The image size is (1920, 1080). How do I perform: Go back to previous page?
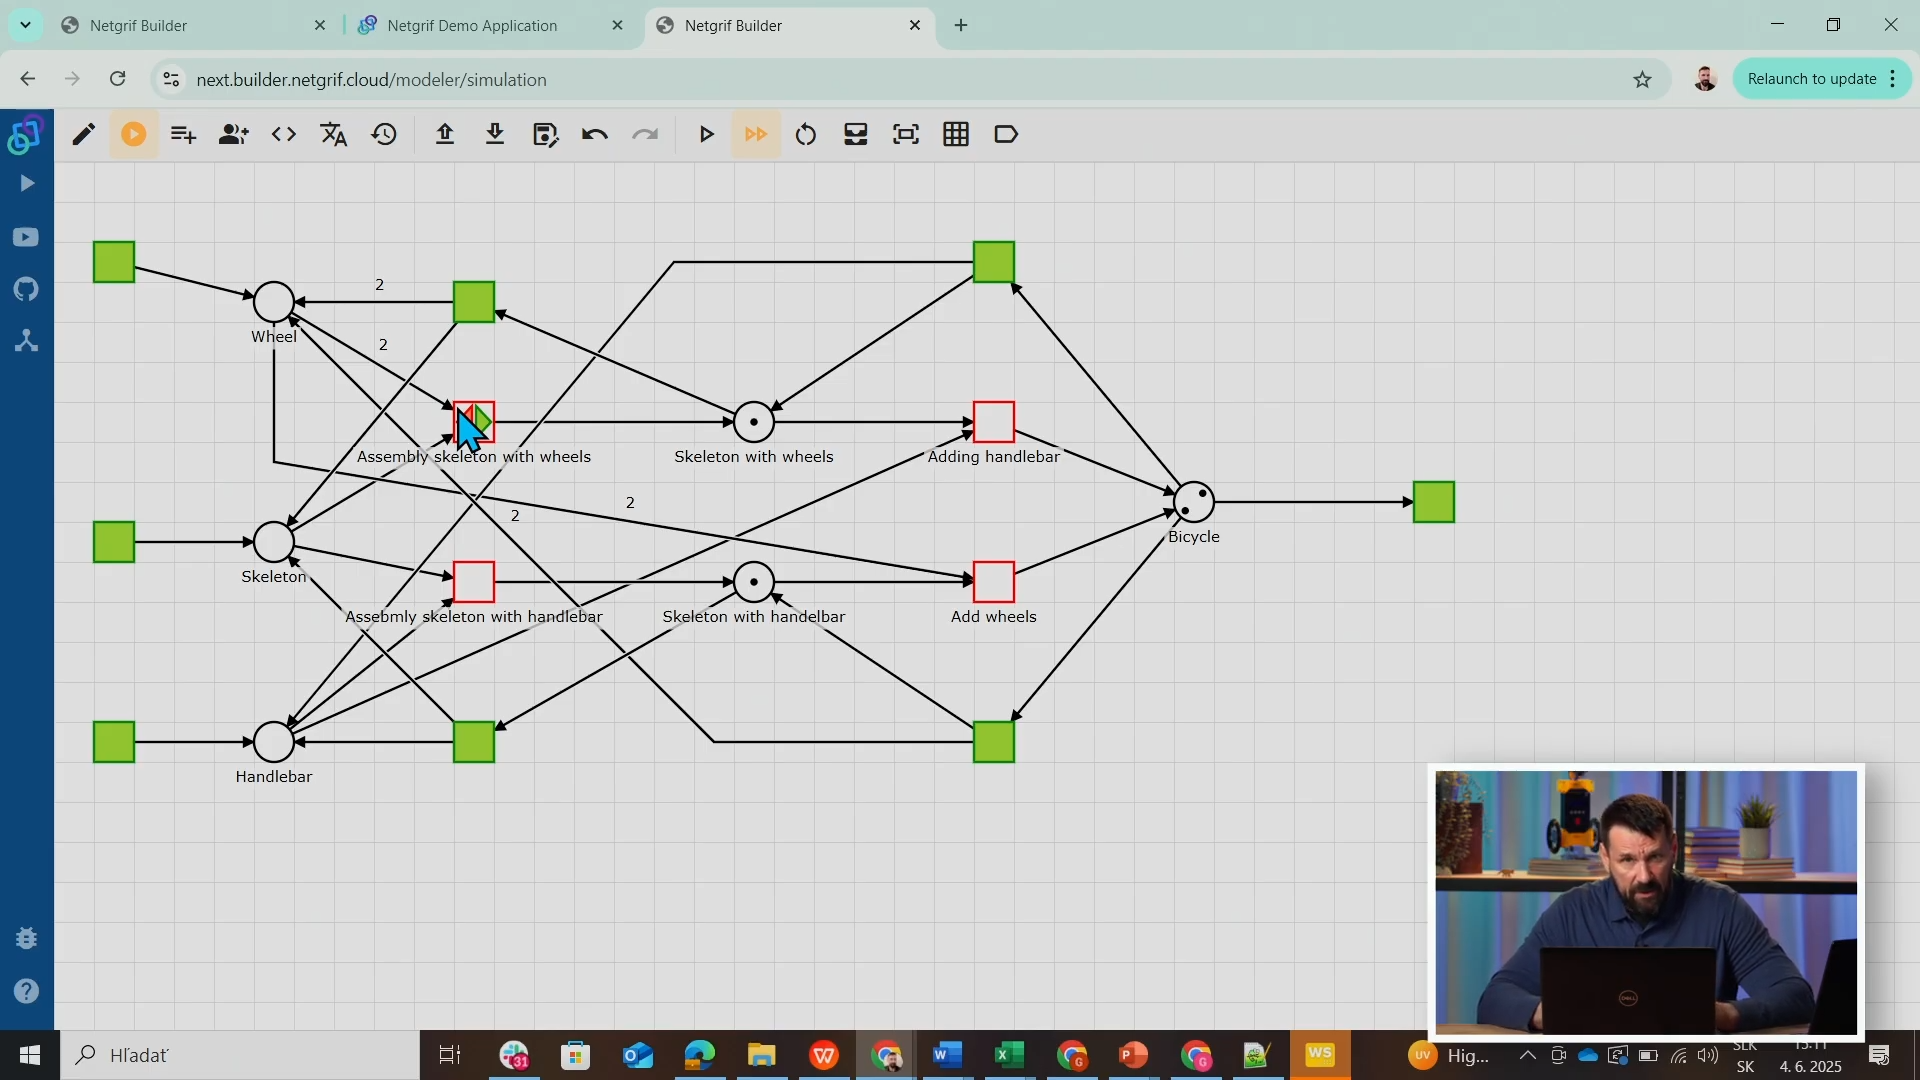(27, 79)
